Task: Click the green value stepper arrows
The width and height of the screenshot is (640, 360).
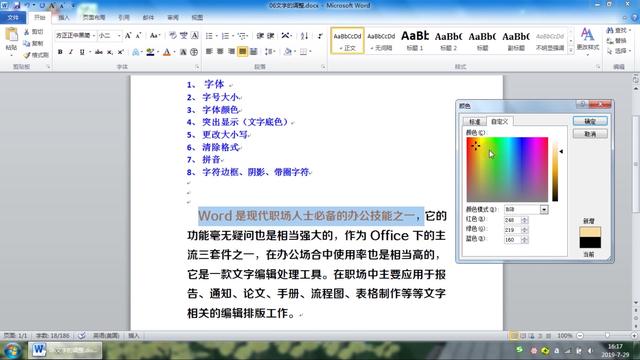Action: pos(524,230)
